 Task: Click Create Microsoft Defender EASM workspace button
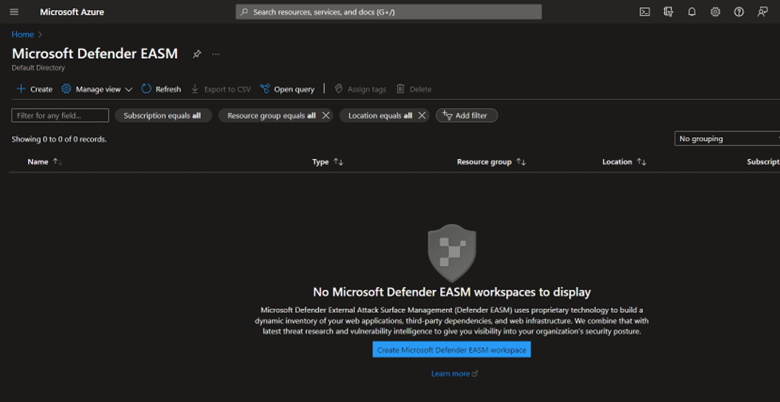click(x=452, y=350)
